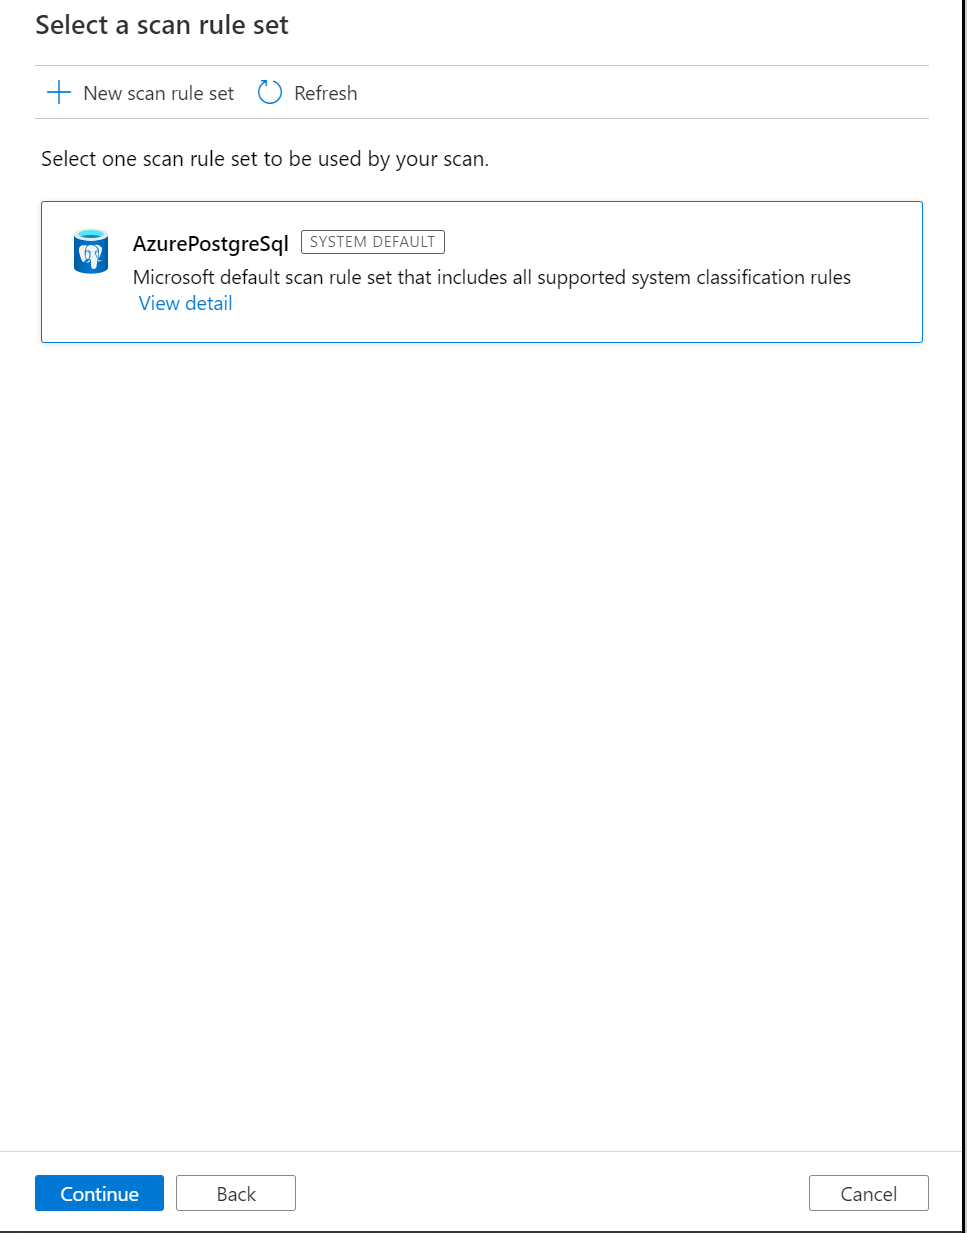Choose the SYSTEM DEFAULT rule set for your scan
Viewport: 967px width, 1233px height.
pos(482,271)
